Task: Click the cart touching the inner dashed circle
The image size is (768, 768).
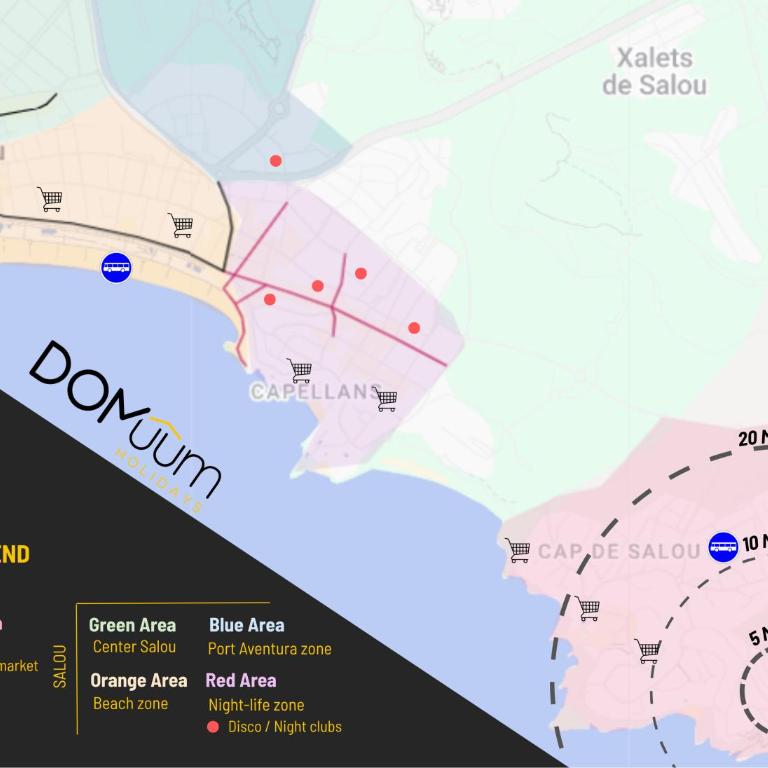Action: click(648, 651)
